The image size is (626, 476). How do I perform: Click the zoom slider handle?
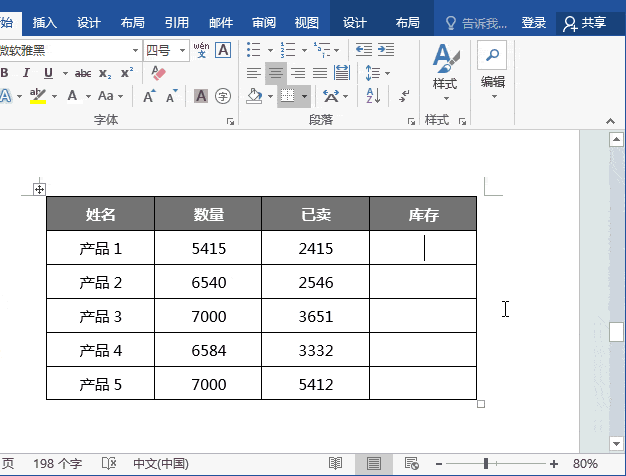pos(486,464)
